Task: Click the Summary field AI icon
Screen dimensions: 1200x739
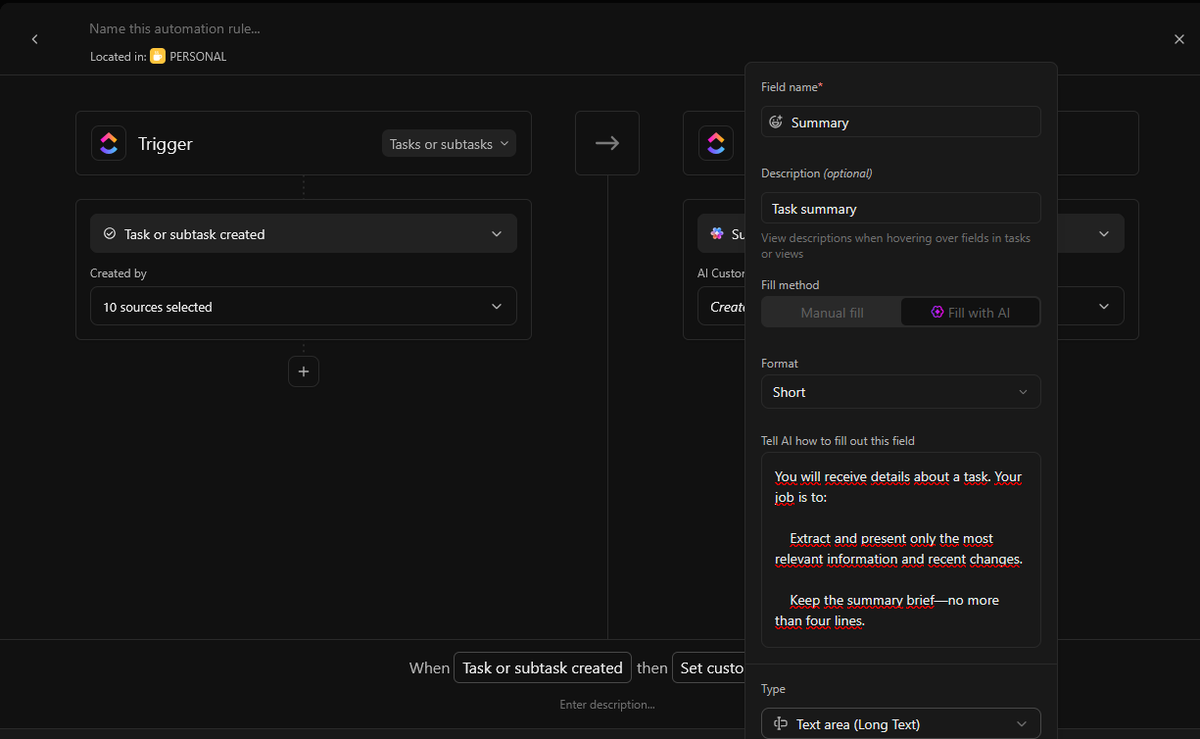Action: coord(776,122)
